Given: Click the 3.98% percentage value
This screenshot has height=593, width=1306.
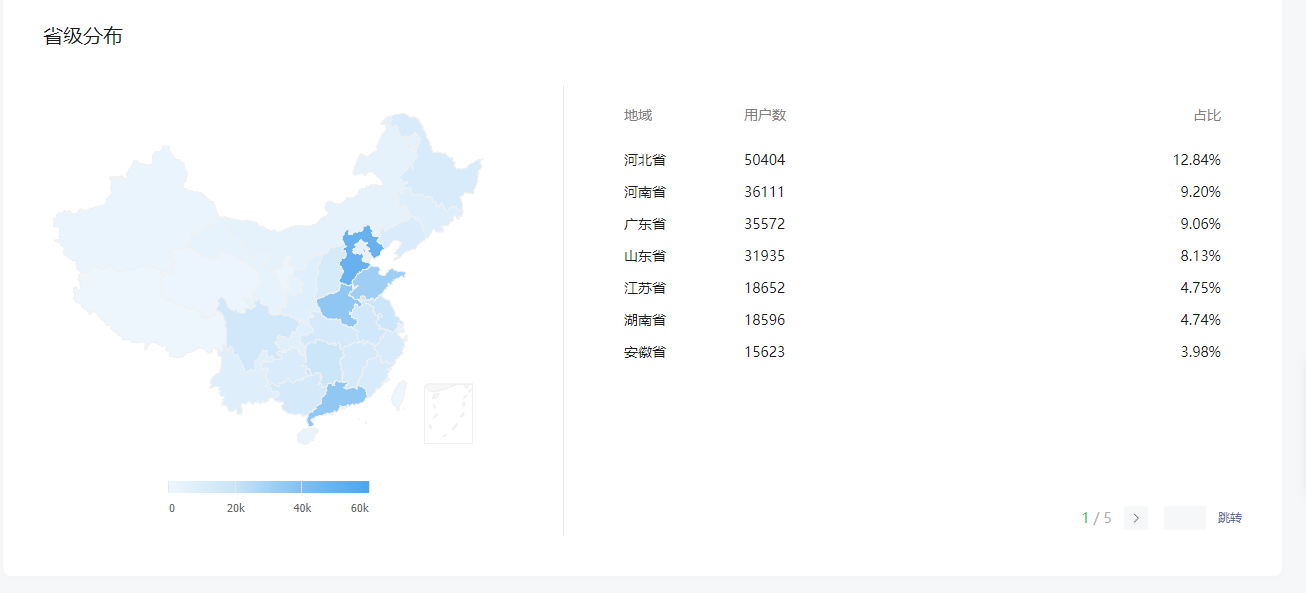Looking at the screenshot, I should click(1201, 352).
